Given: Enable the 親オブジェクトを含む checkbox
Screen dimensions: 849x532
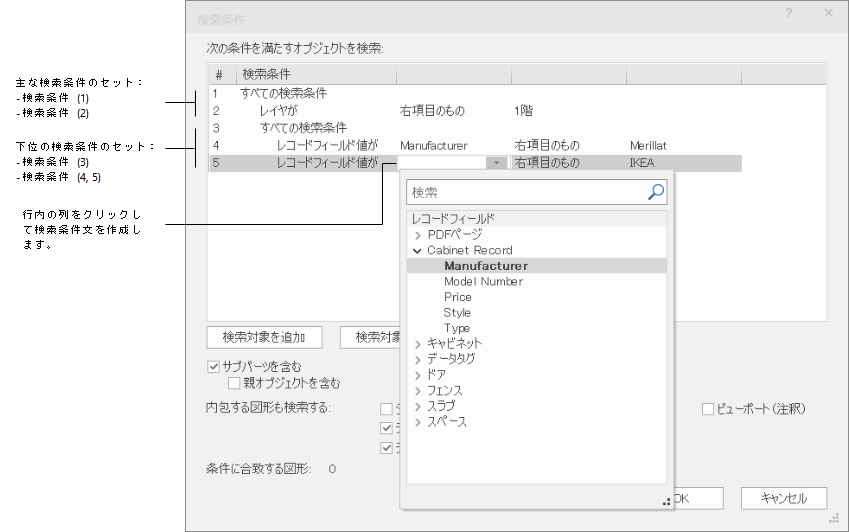Looking at the screenshot, I should point(235,382).
